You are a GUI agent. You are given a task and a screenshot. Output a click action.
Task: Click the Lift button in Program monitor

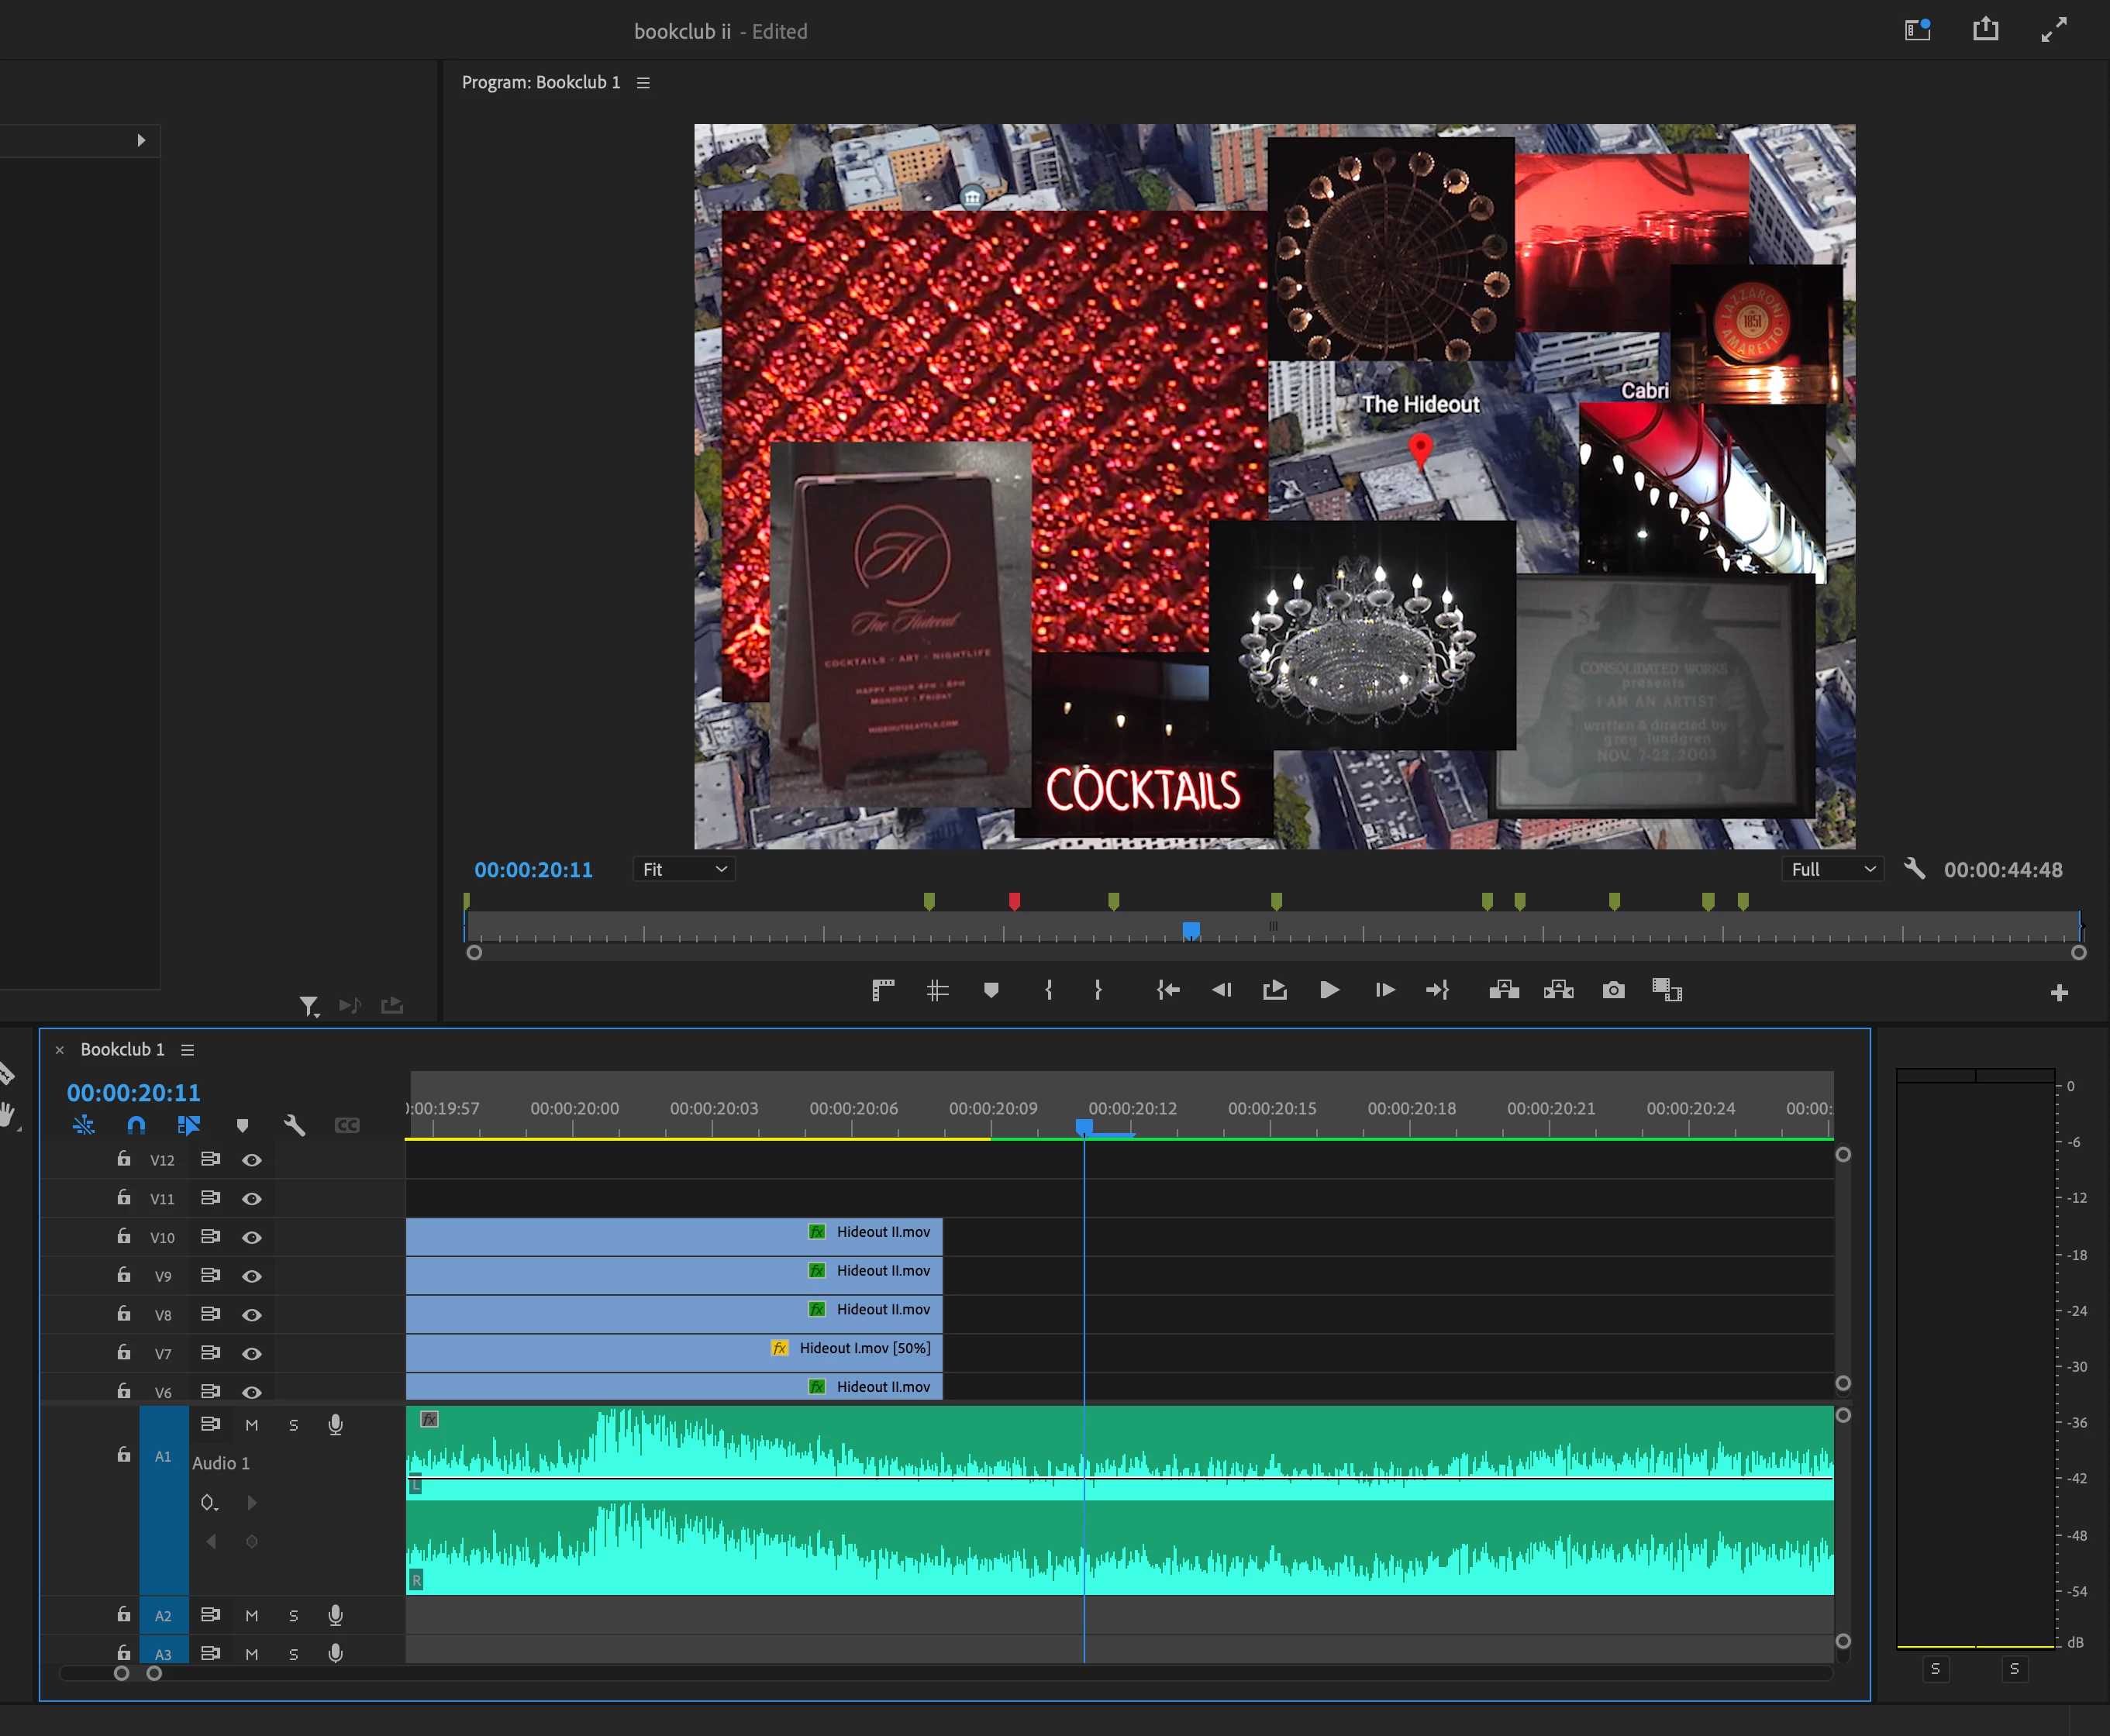pyautogui.click(x=1504, y=990)
